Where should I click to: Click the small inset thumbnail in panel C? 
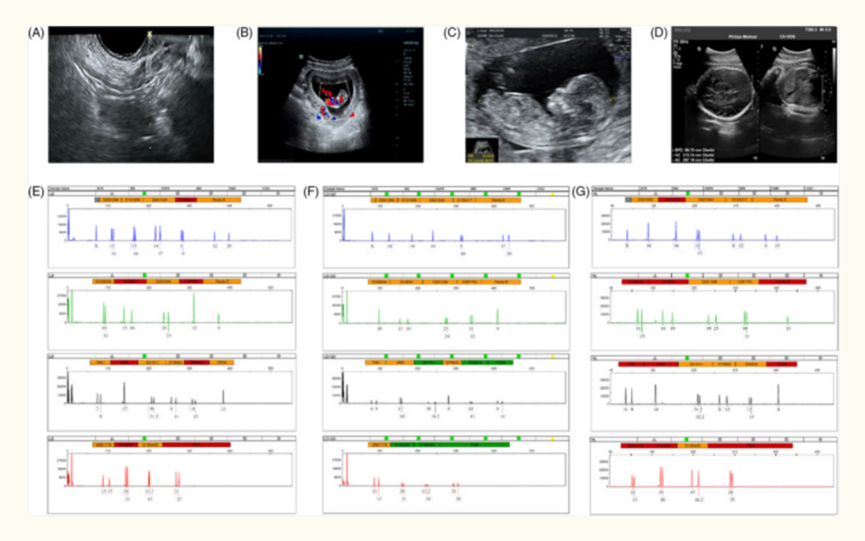[481, 150]
